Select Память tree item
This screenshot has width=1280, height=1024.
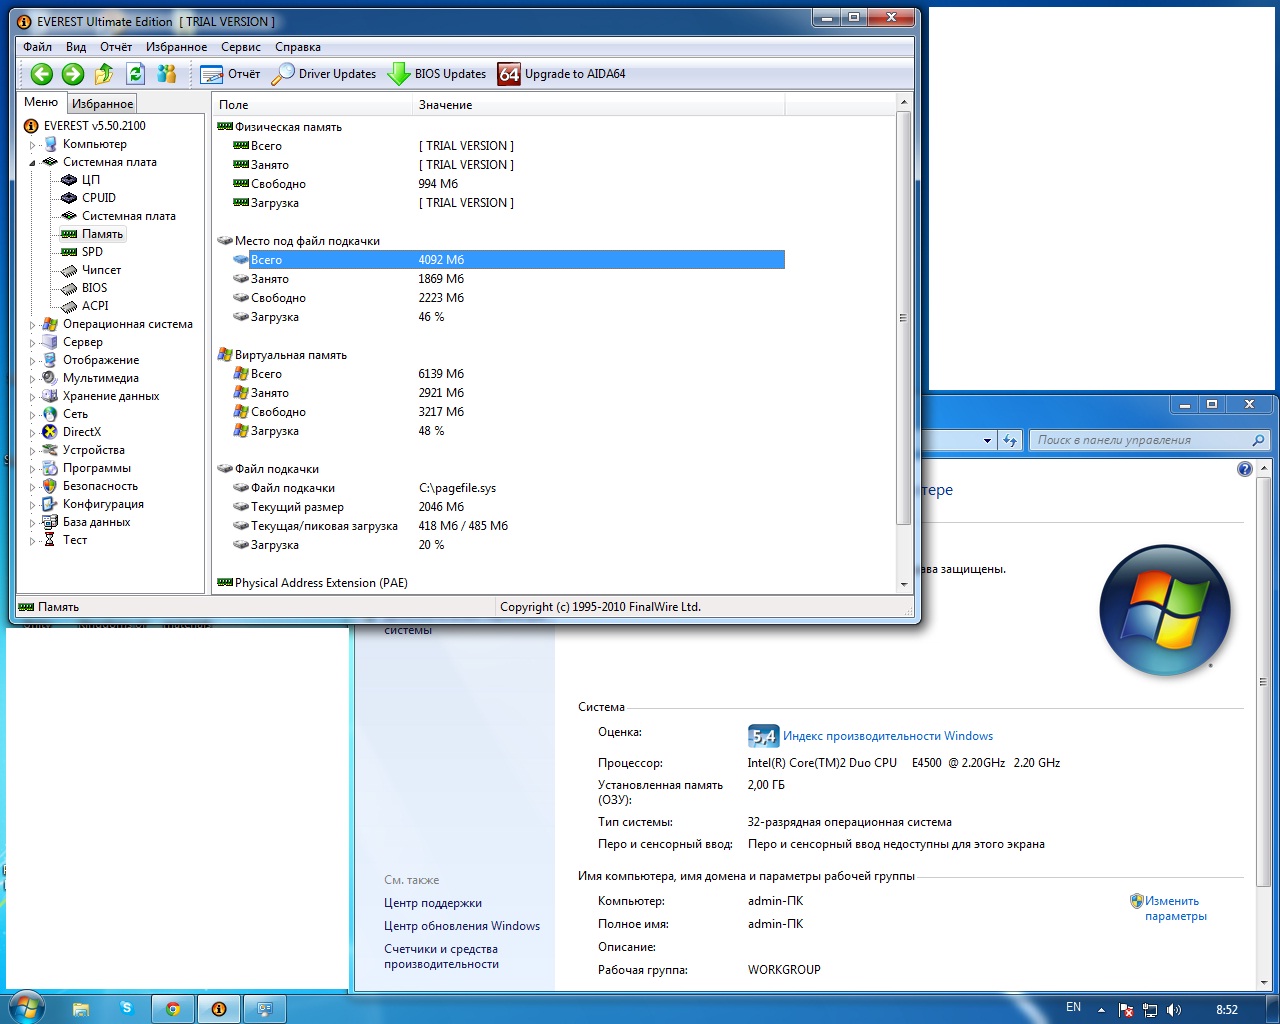(x=102, y=234)
